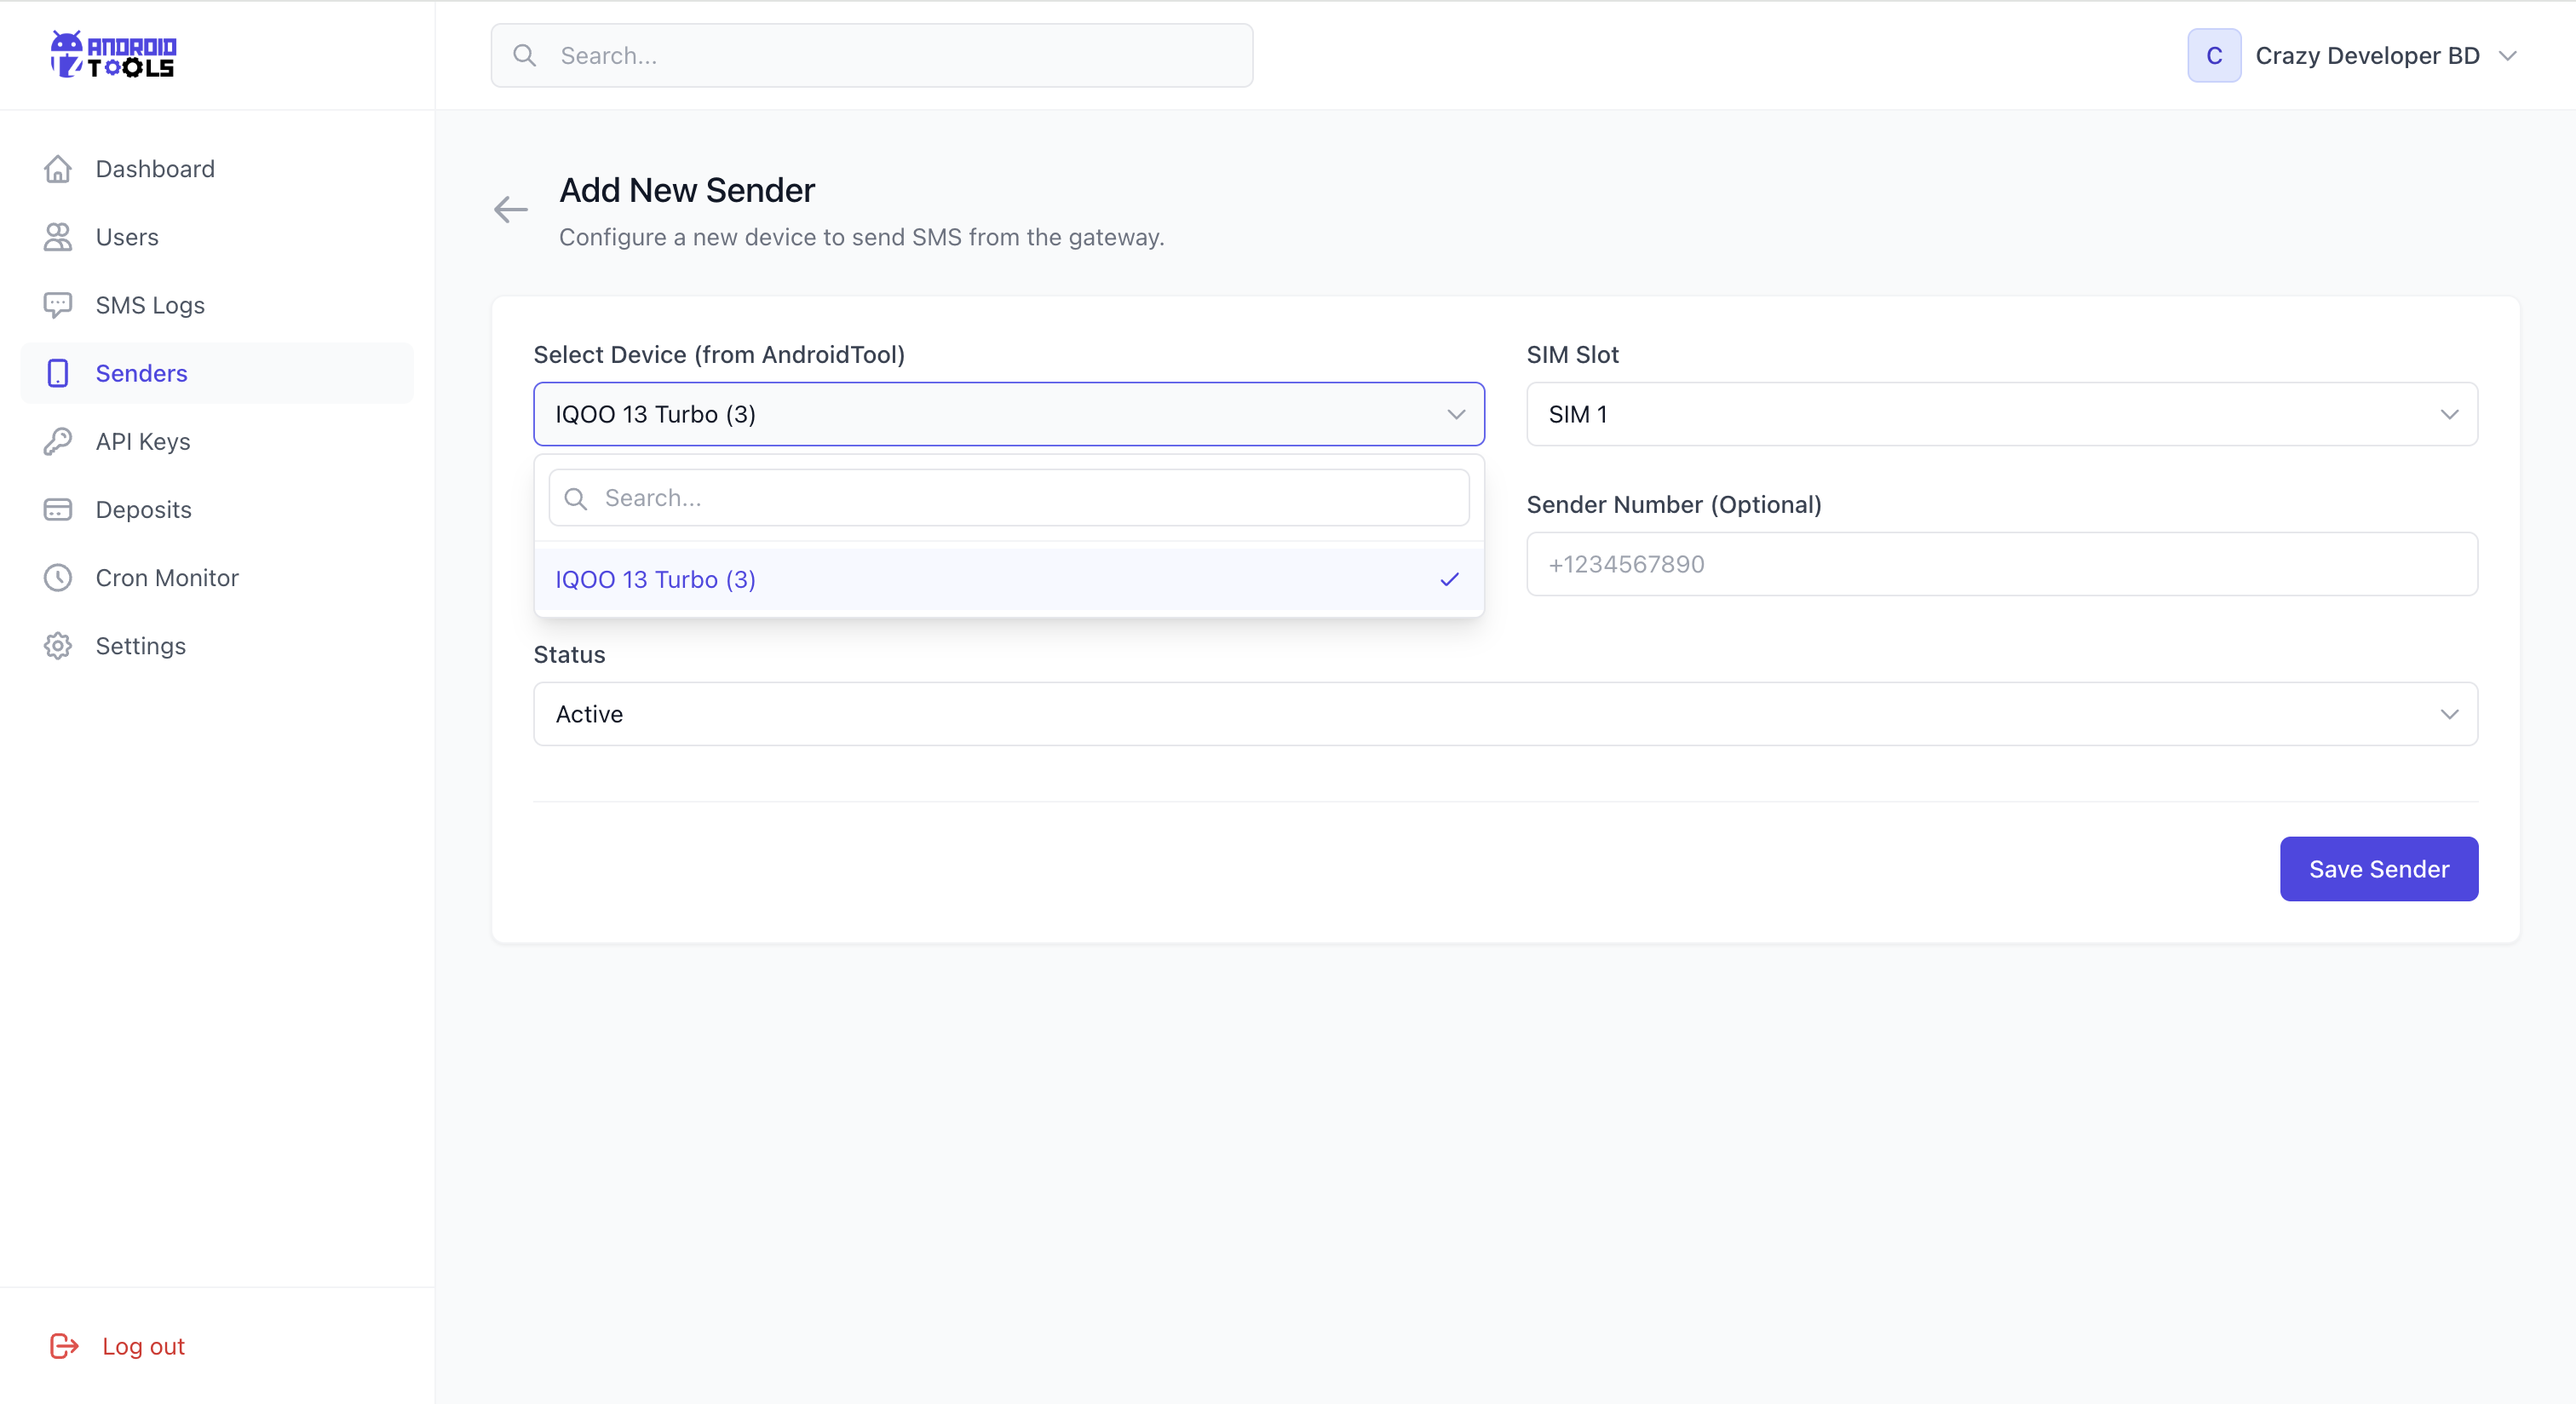Focus the Sender Number input field
This screenshot has width=2576, height=1404.
2002,564
